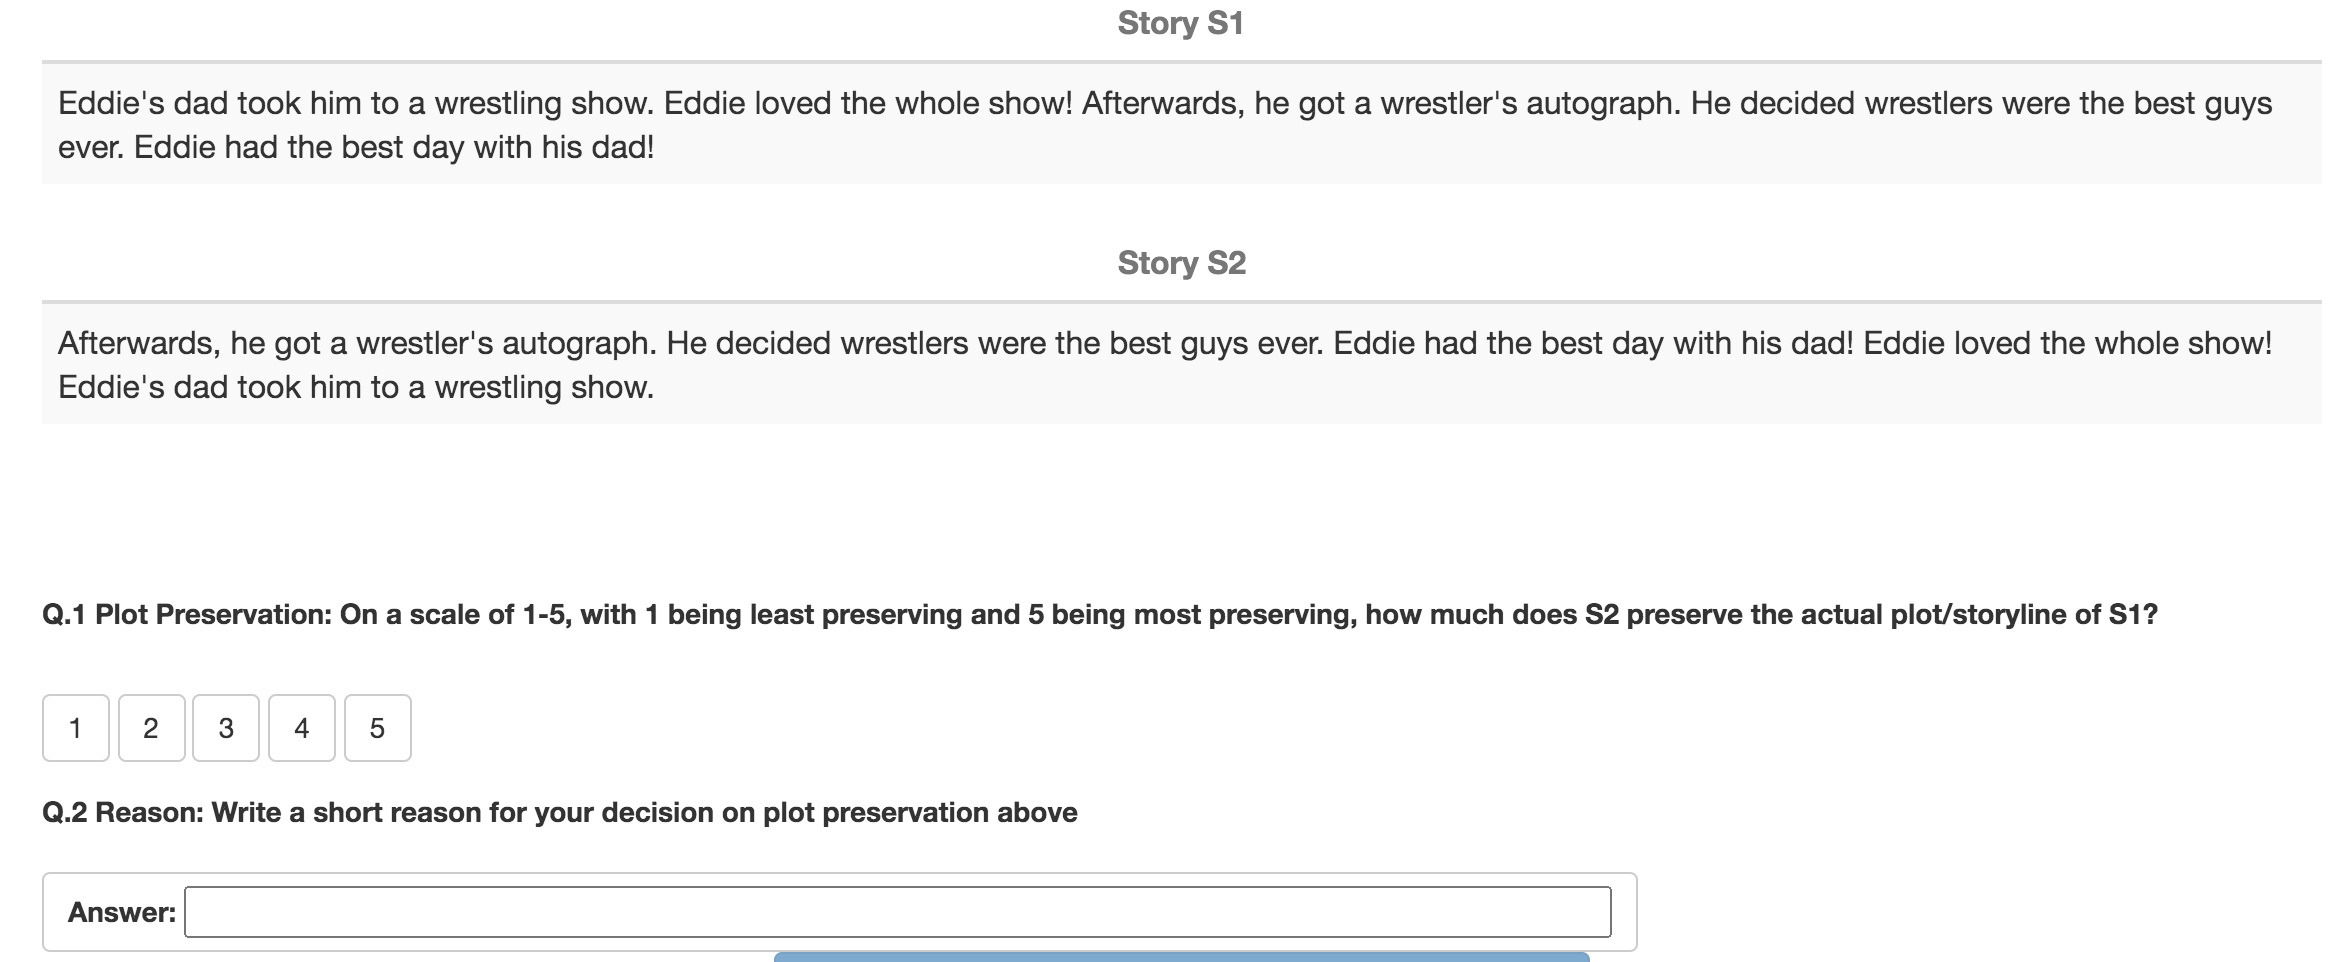
Task: Choose rating 2 on the scale
Action: click(151, 728)
